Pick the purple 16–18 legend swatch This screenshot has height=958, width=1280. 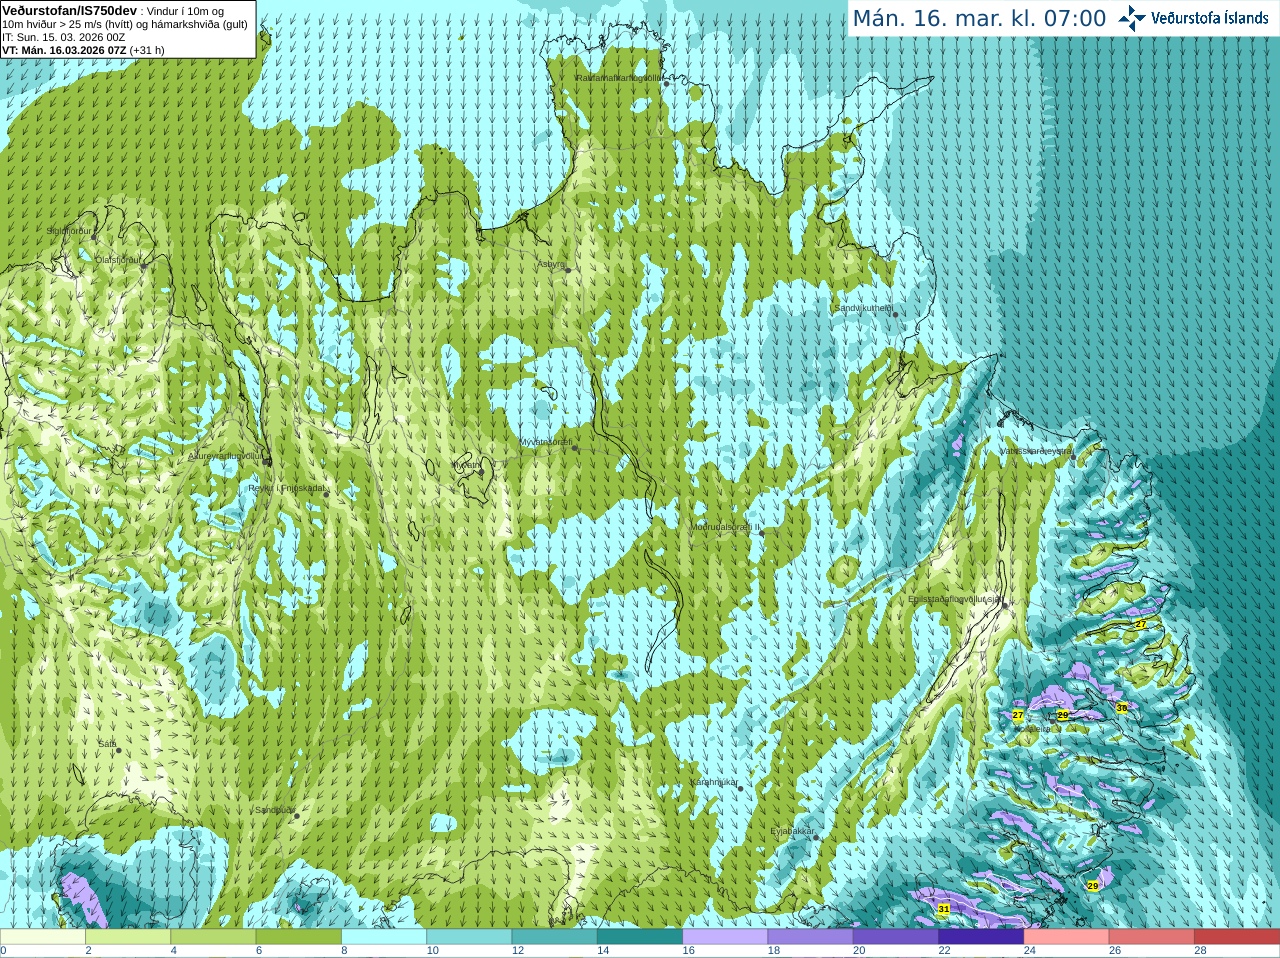725,937
